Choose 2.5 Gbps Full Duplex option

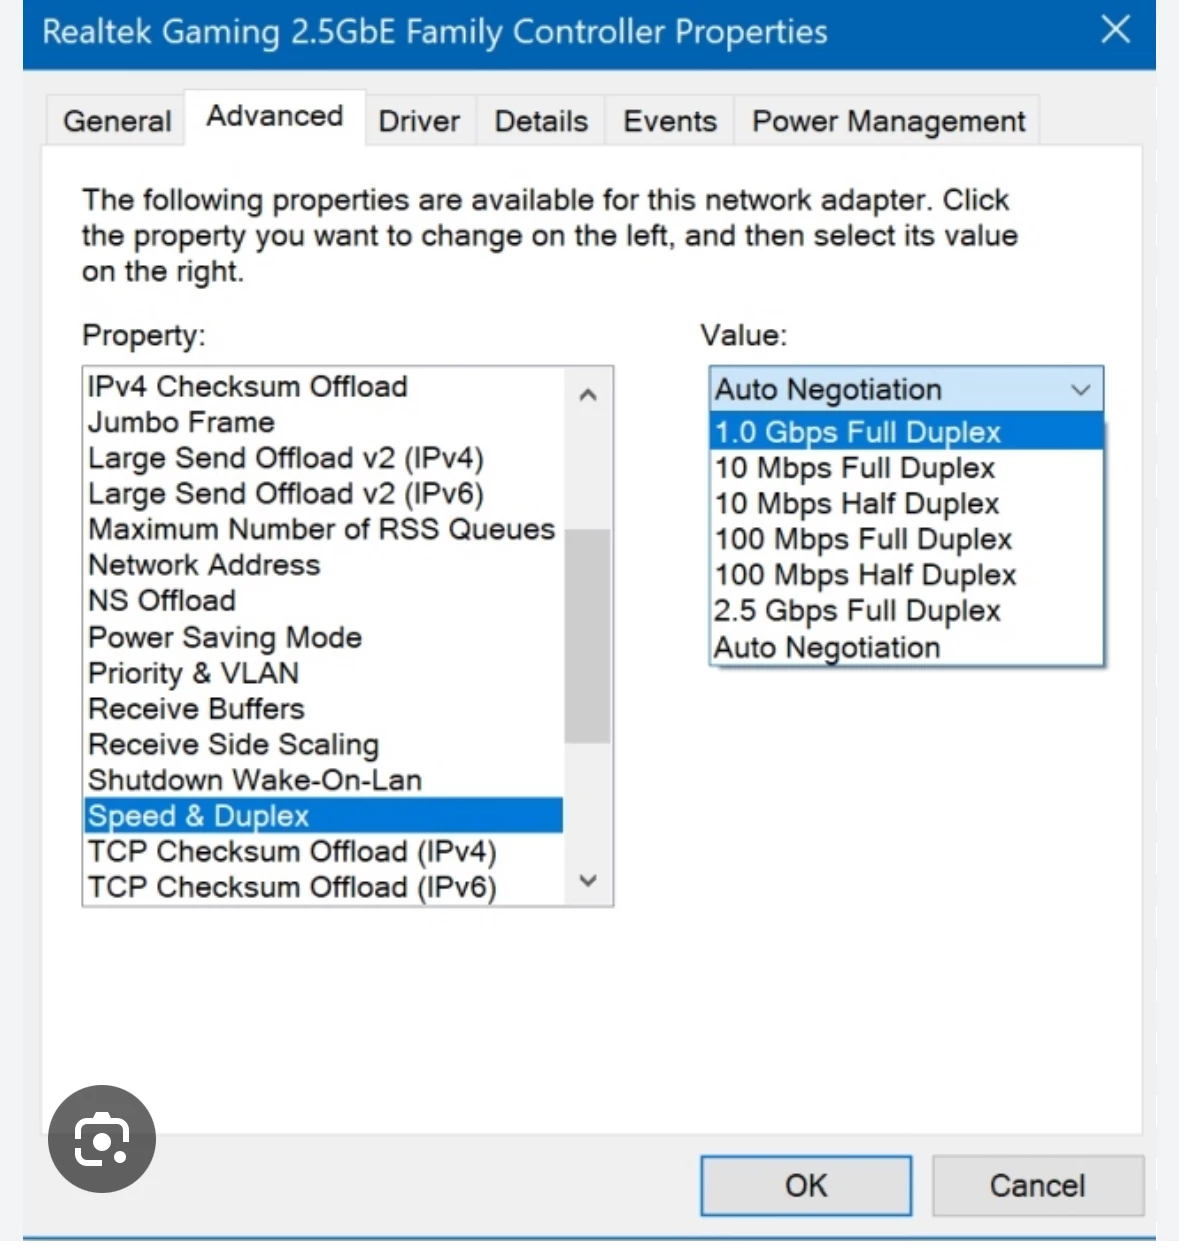(907, 611)
